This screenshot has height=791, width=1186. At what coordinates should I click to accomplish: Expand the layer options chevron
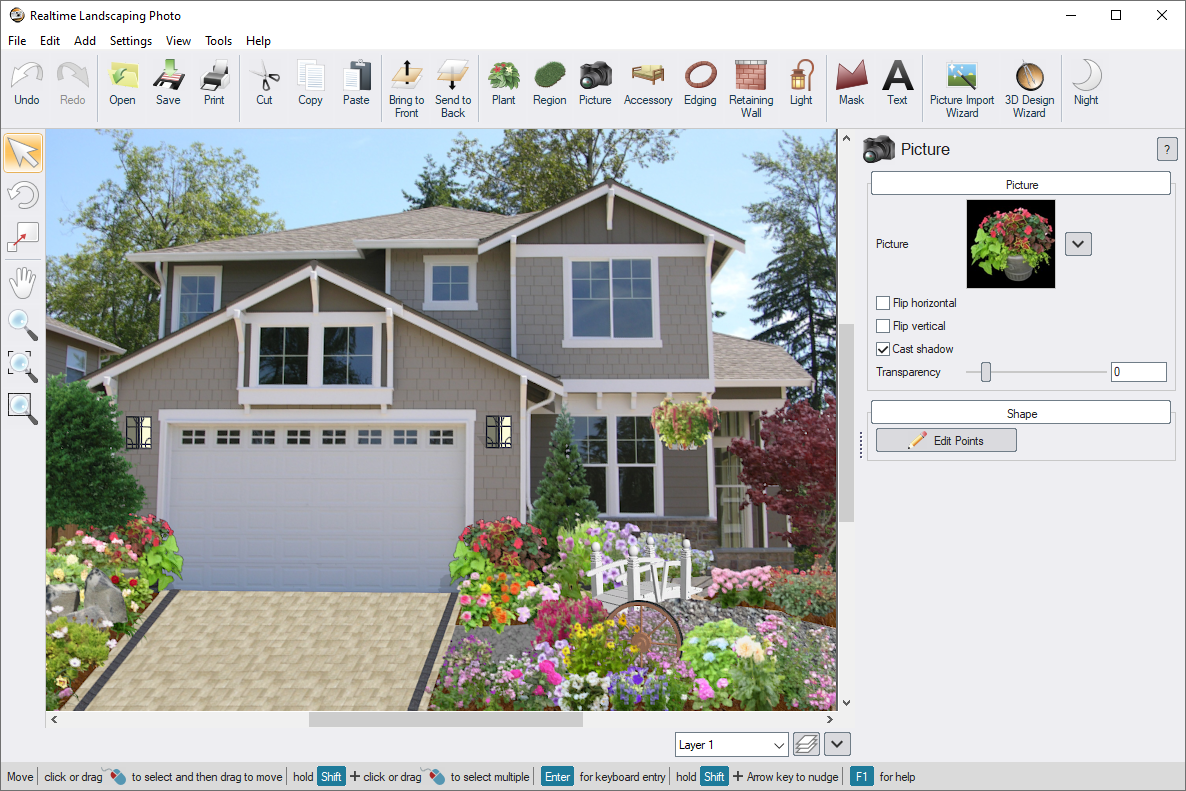coord(836,744)
